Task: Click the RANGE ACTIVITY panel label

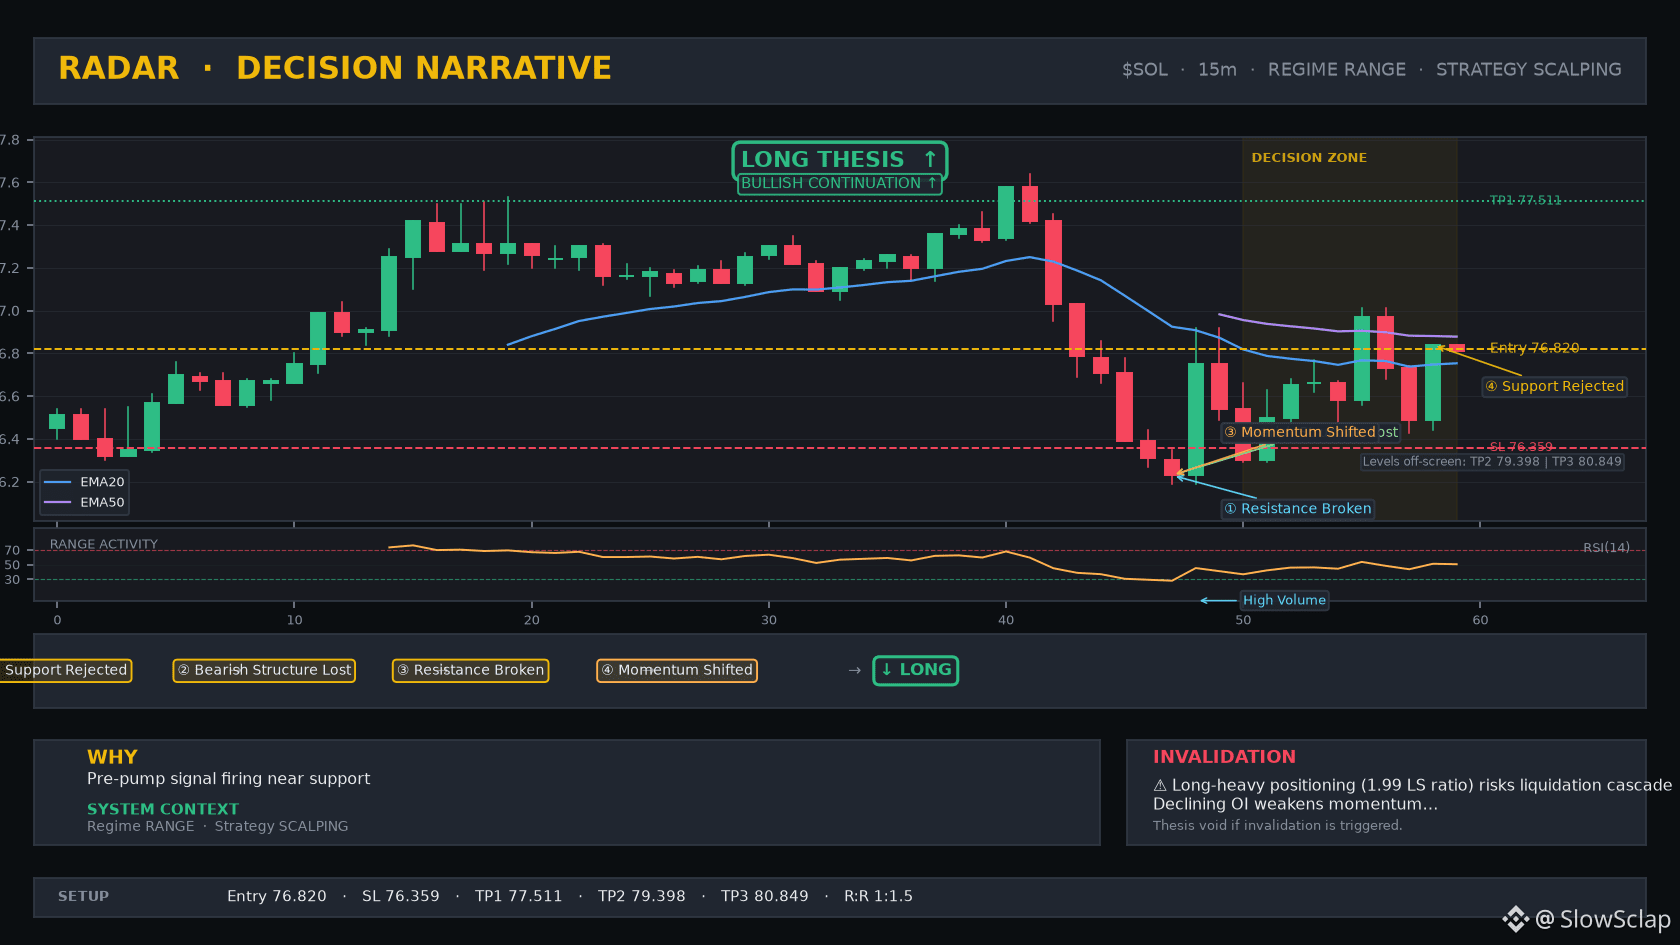Action: [104, 544]
